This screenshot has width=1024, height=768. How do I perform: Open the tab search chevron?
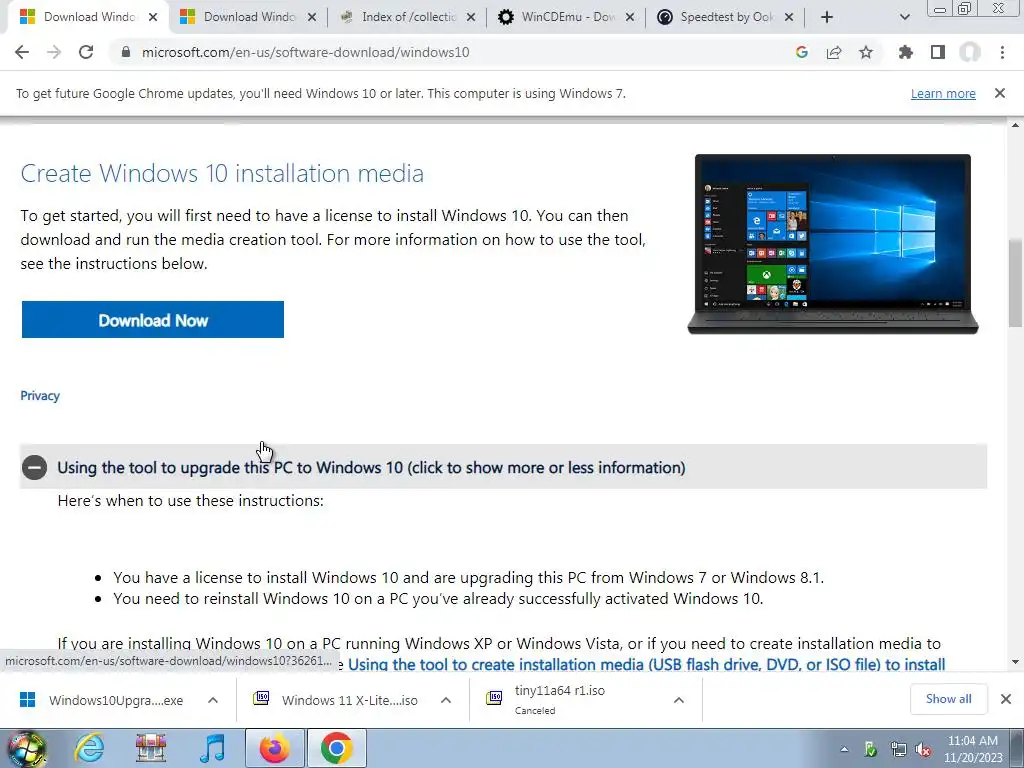coord(904,17)
